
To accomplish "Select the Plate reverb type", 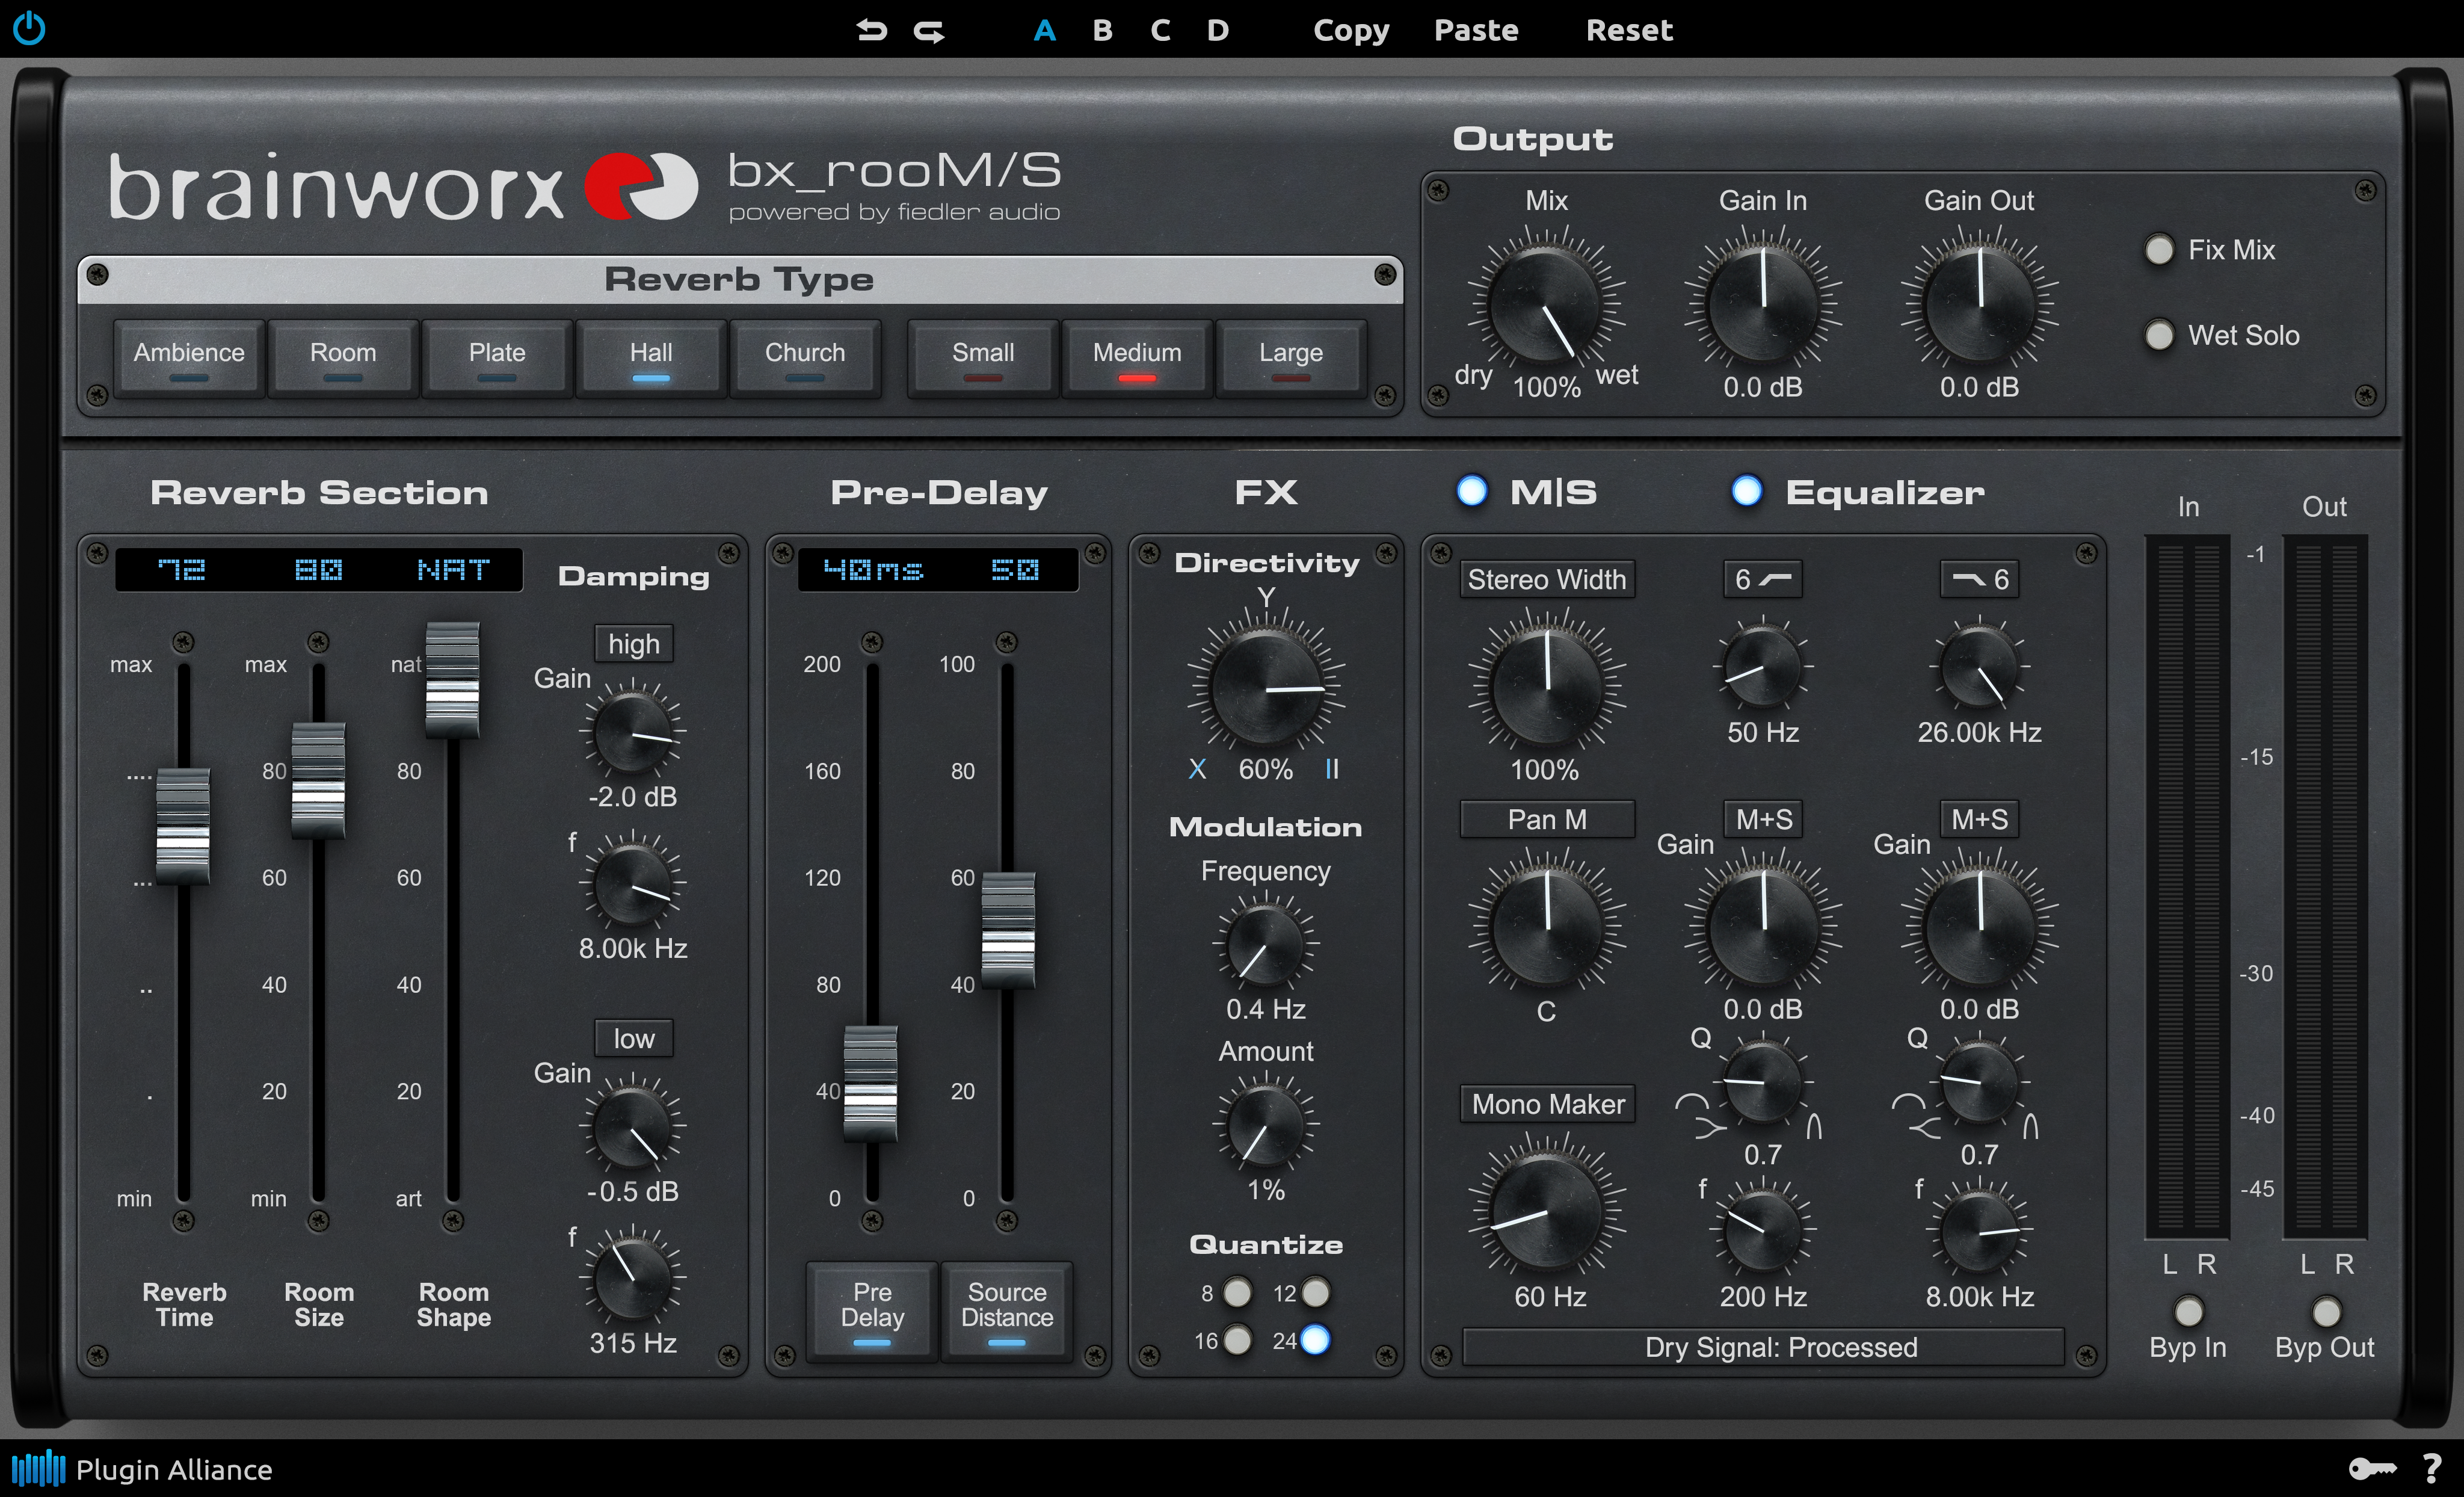I will pos(497,359).
